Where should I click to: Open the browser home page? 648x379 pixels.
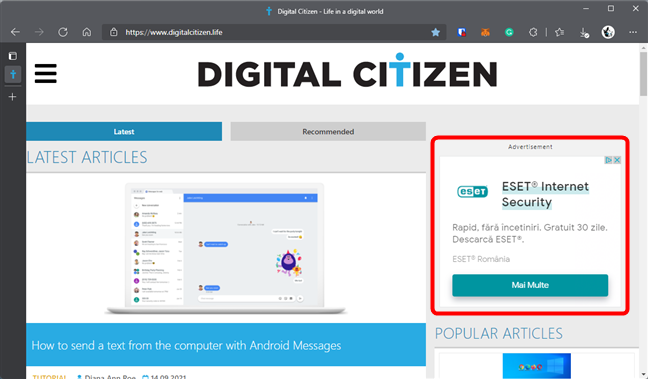[x=87, y=32]
